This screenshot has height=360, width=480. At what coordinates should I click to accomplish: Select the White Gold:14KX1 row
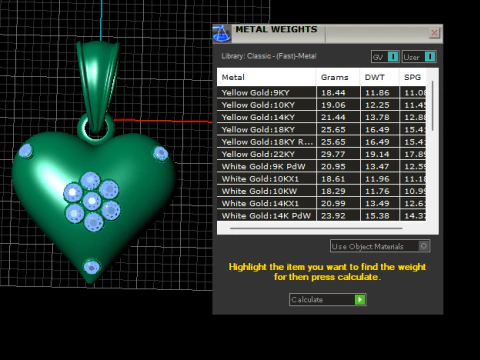pos(321,203)
